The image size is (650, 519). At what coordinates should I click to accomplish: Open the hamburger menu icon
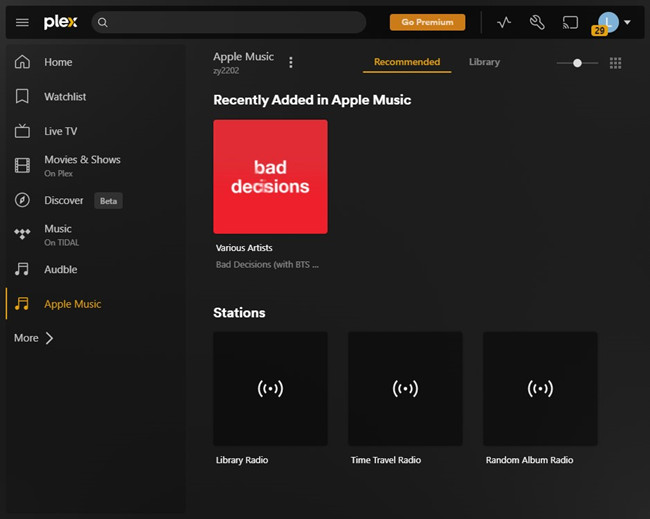(22, 22)
